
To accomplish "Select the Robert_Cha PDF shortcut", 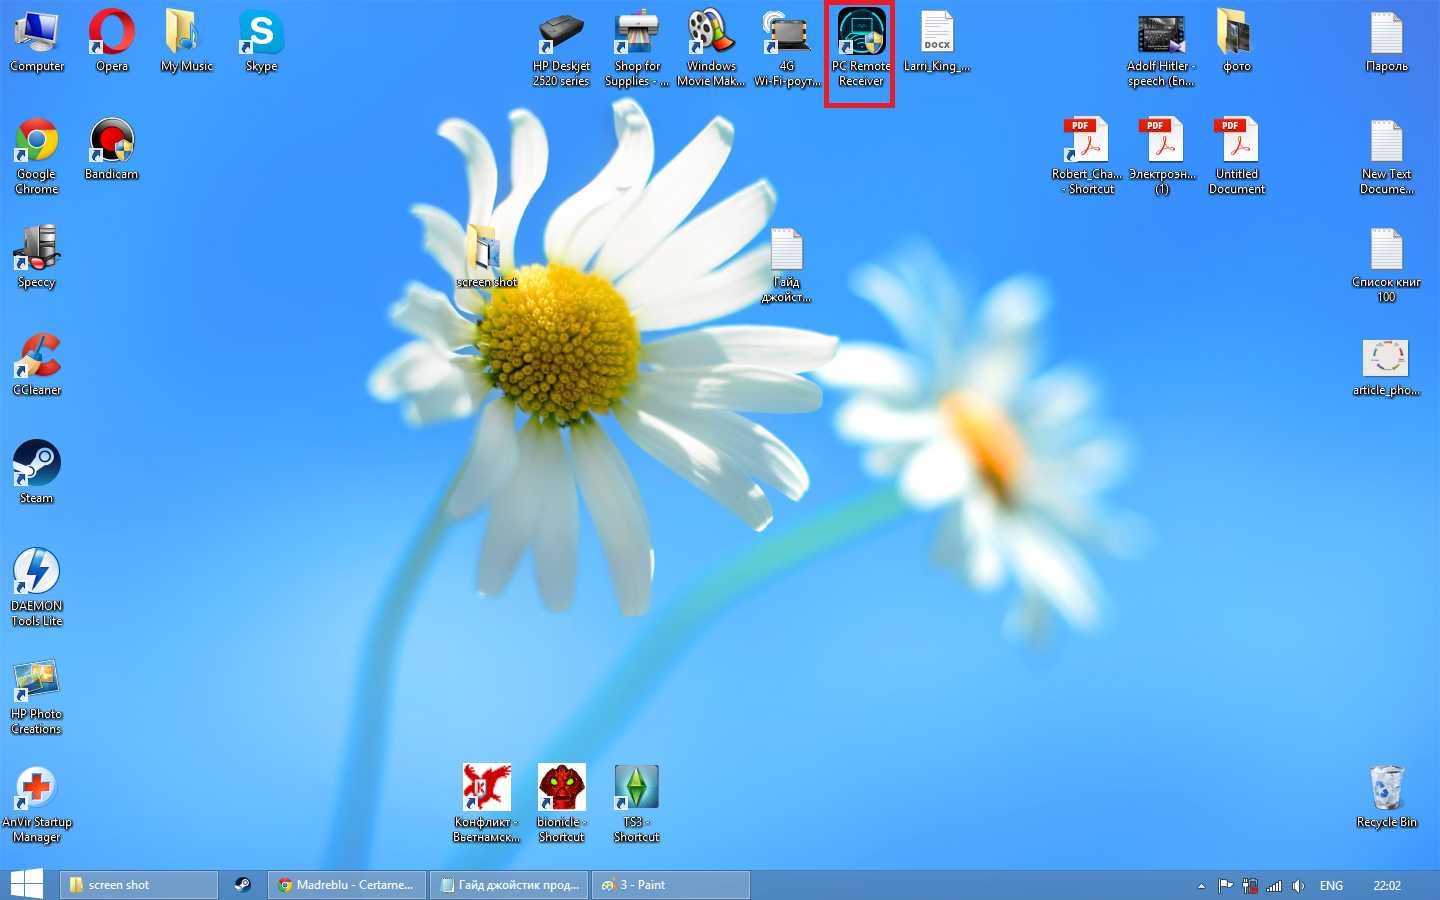I will (1087, 157).
